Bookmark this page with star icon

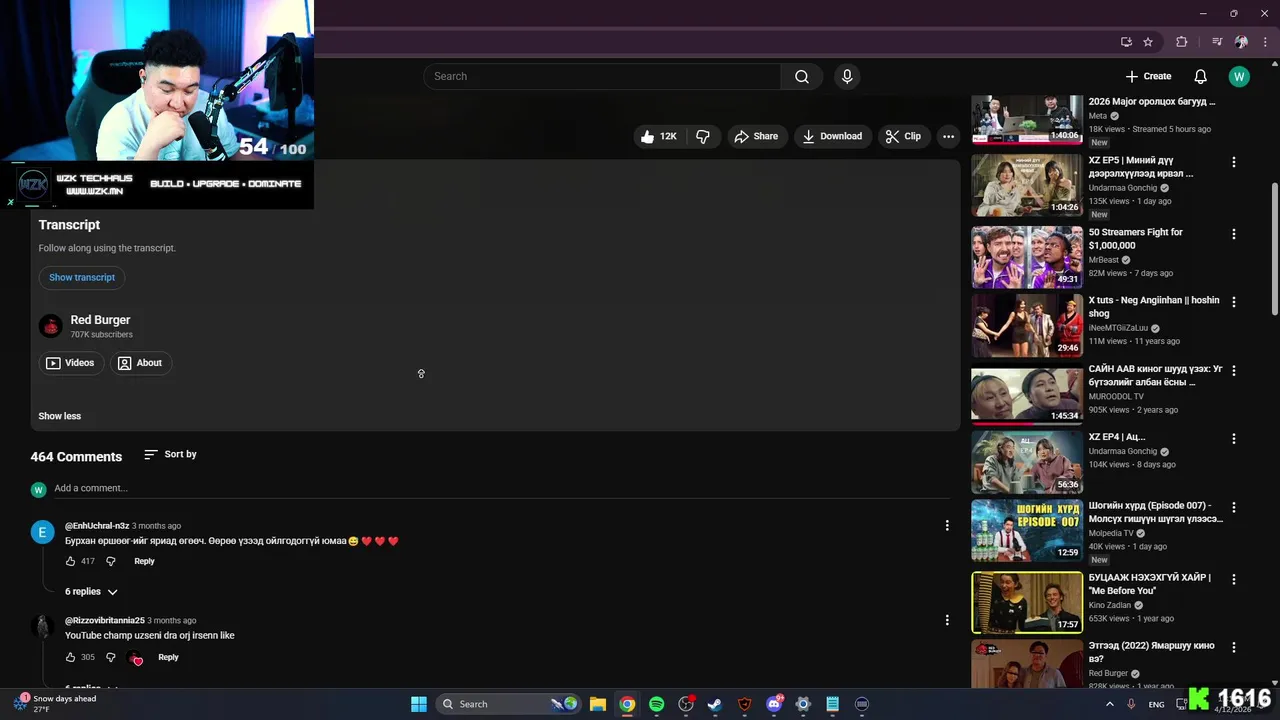(x=1148, y=42)
